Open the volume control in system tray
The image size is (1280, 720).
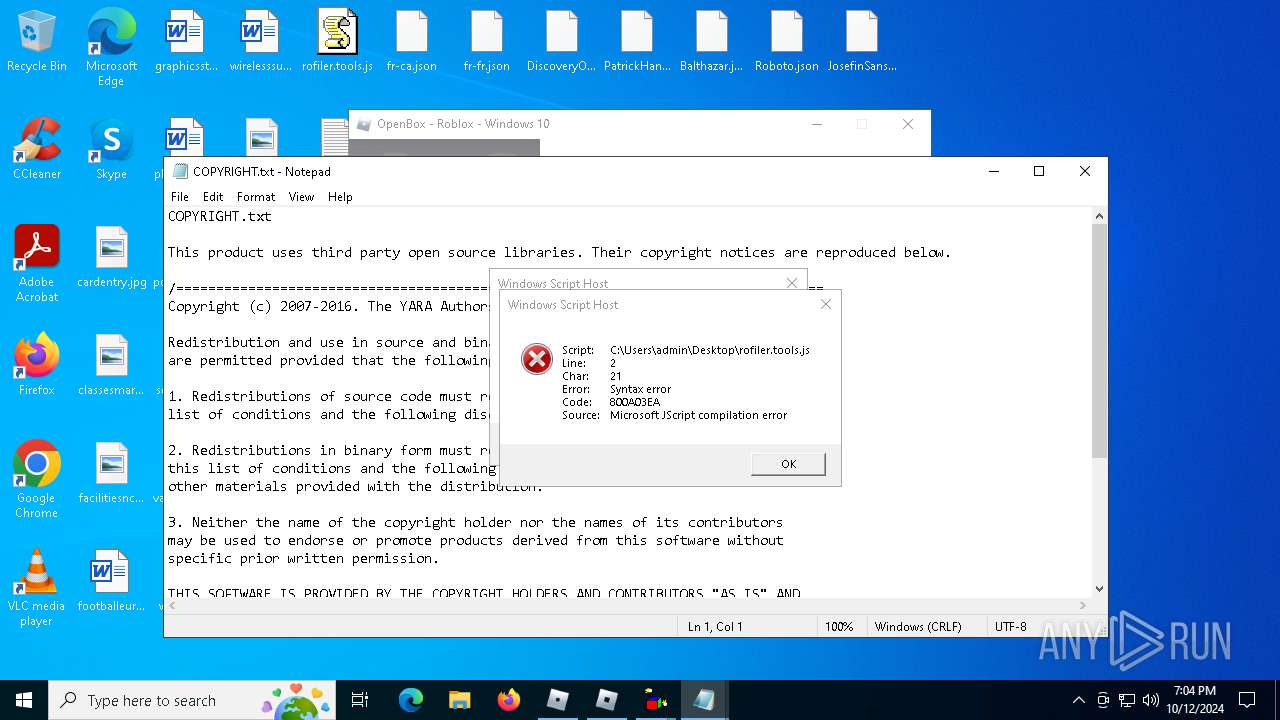pos(1151,700)
